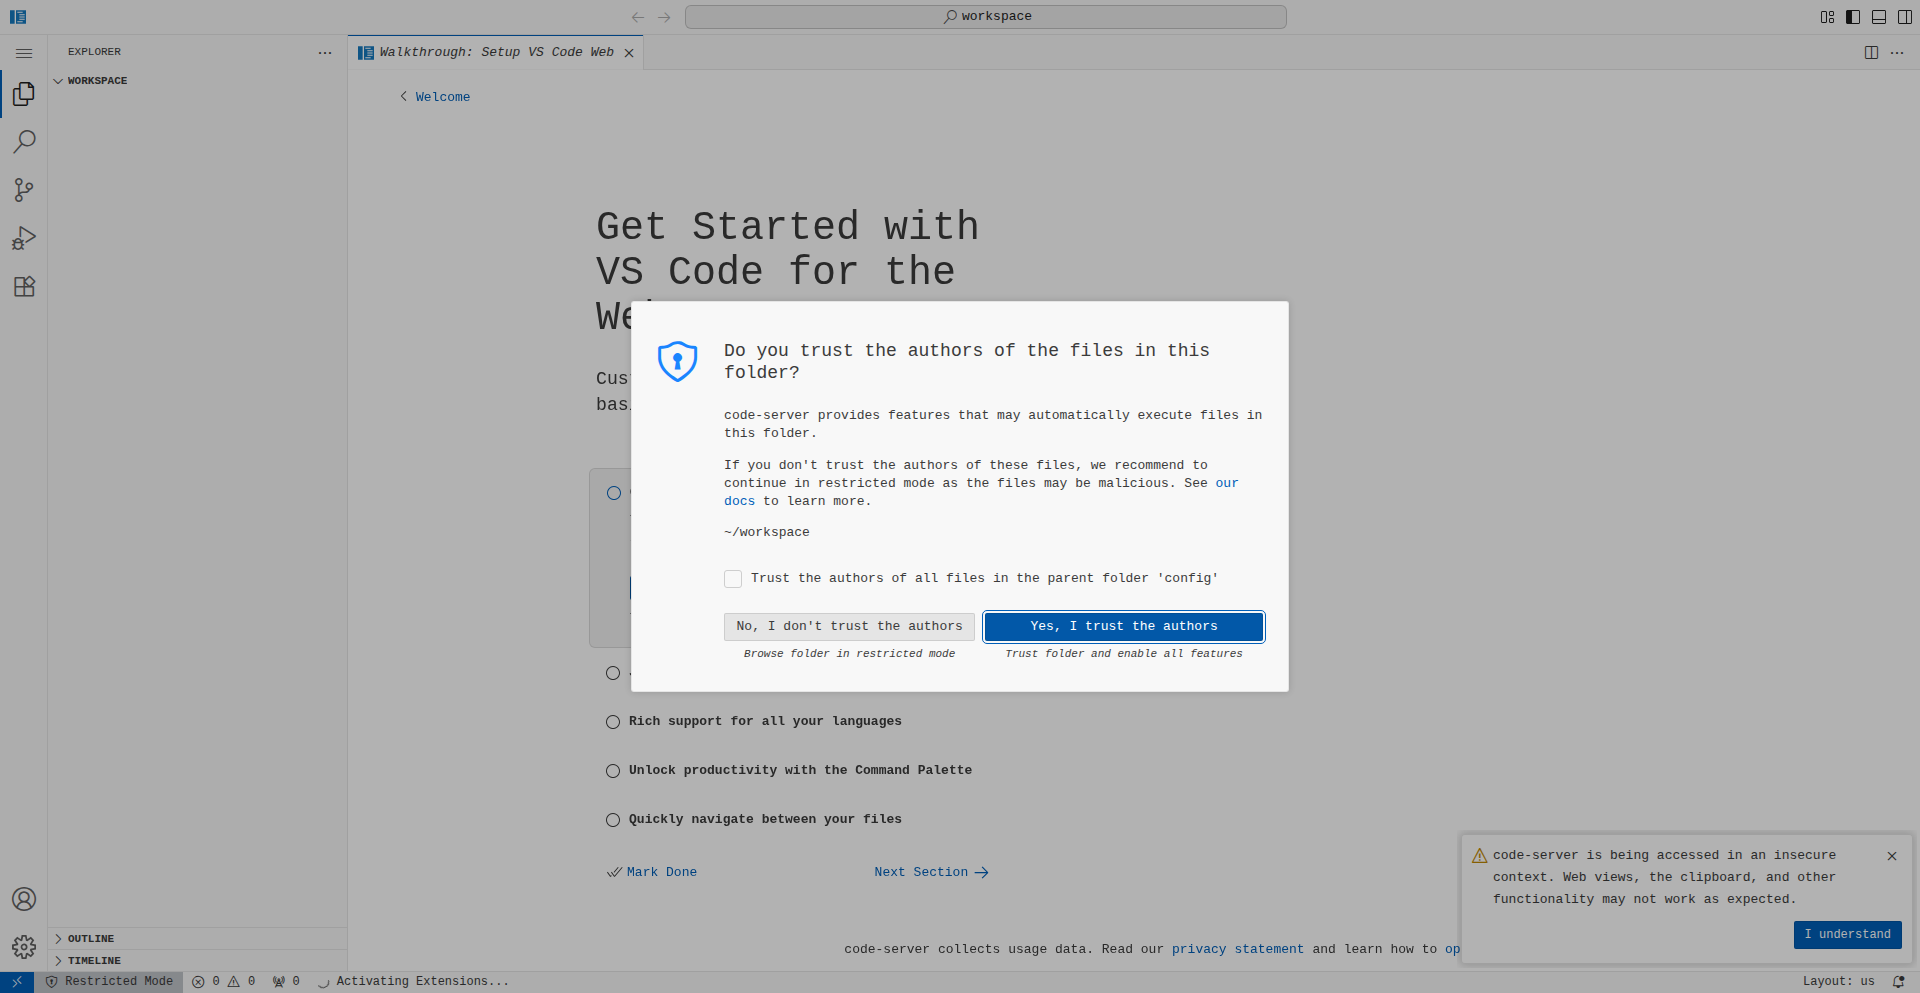Click the EXPLORER panel title
This screenshot has width=1920, height=993.
point(94,52)
